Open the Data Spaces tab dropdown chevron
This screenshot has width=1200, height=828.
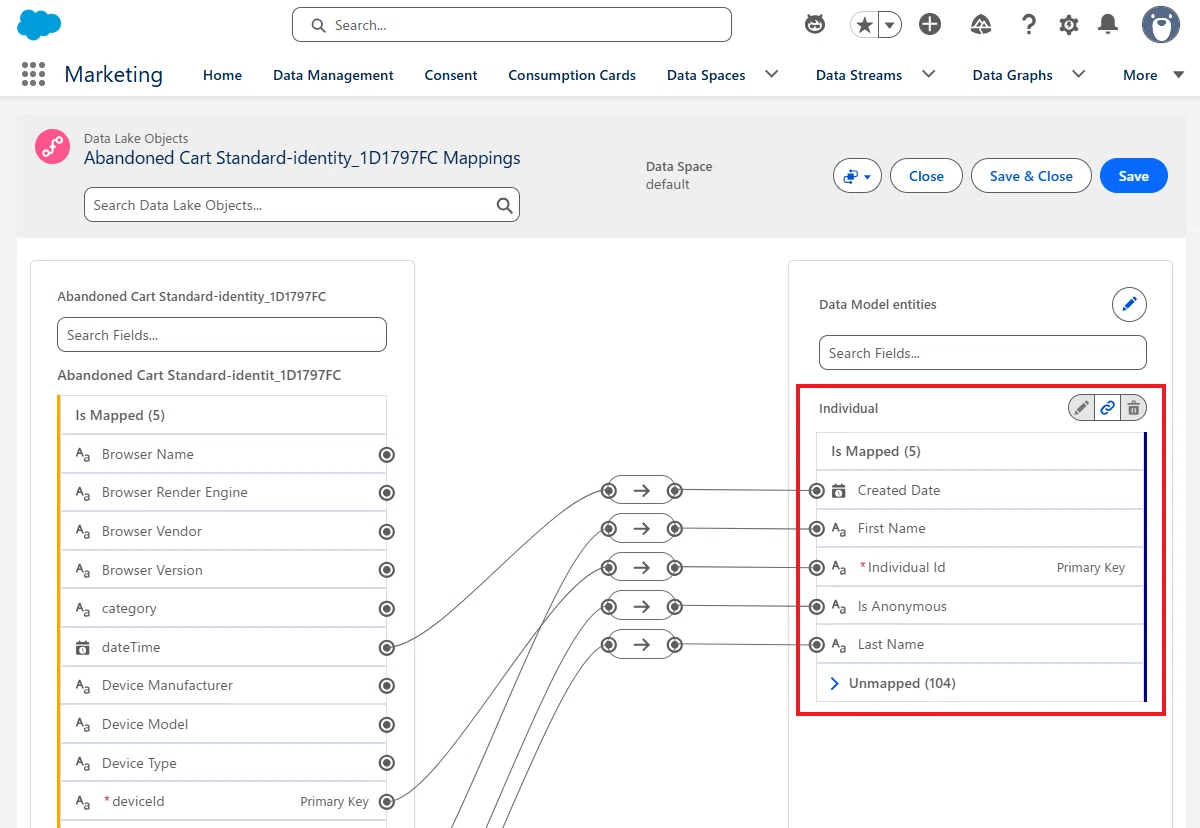(772, 74)
